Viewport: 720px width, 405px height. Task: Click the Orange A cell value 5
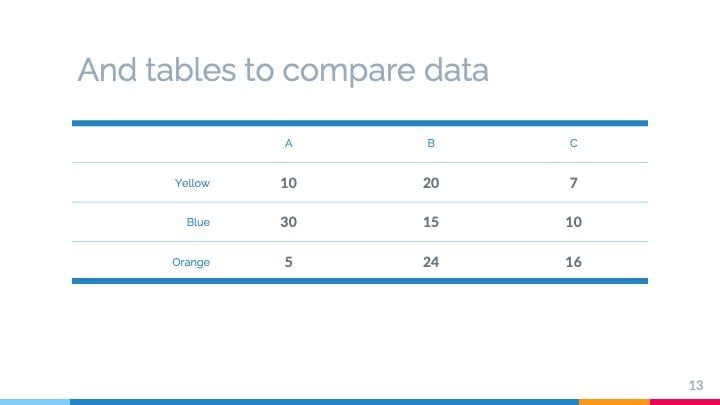288,262
